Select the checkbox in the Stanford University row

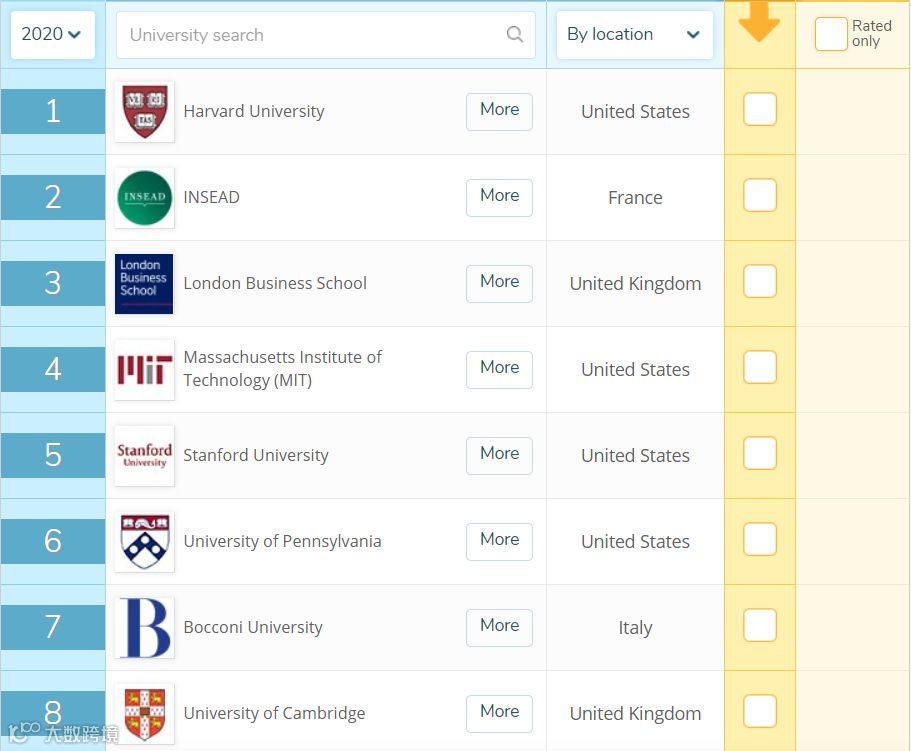(x=760, y=454)
